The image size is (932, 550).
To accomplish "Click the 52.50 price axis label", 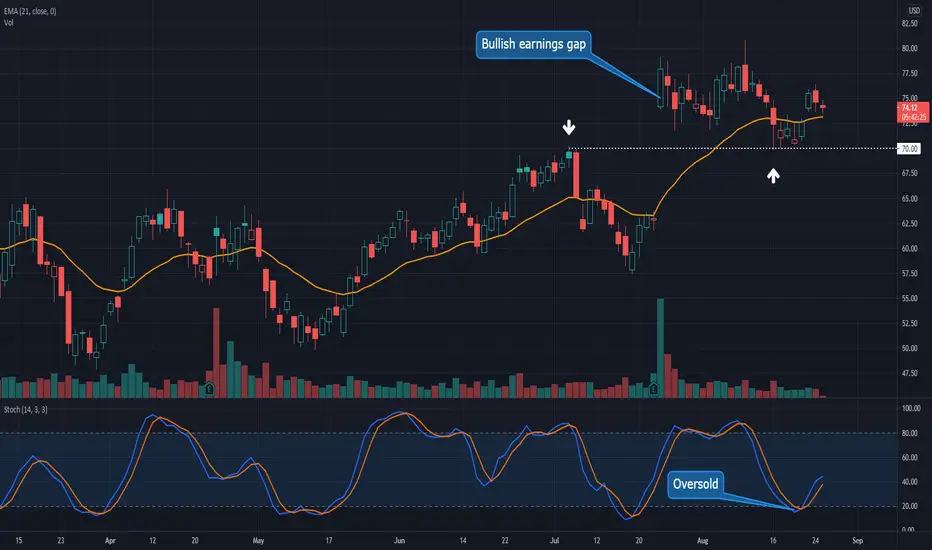I will tap(909, 323).
